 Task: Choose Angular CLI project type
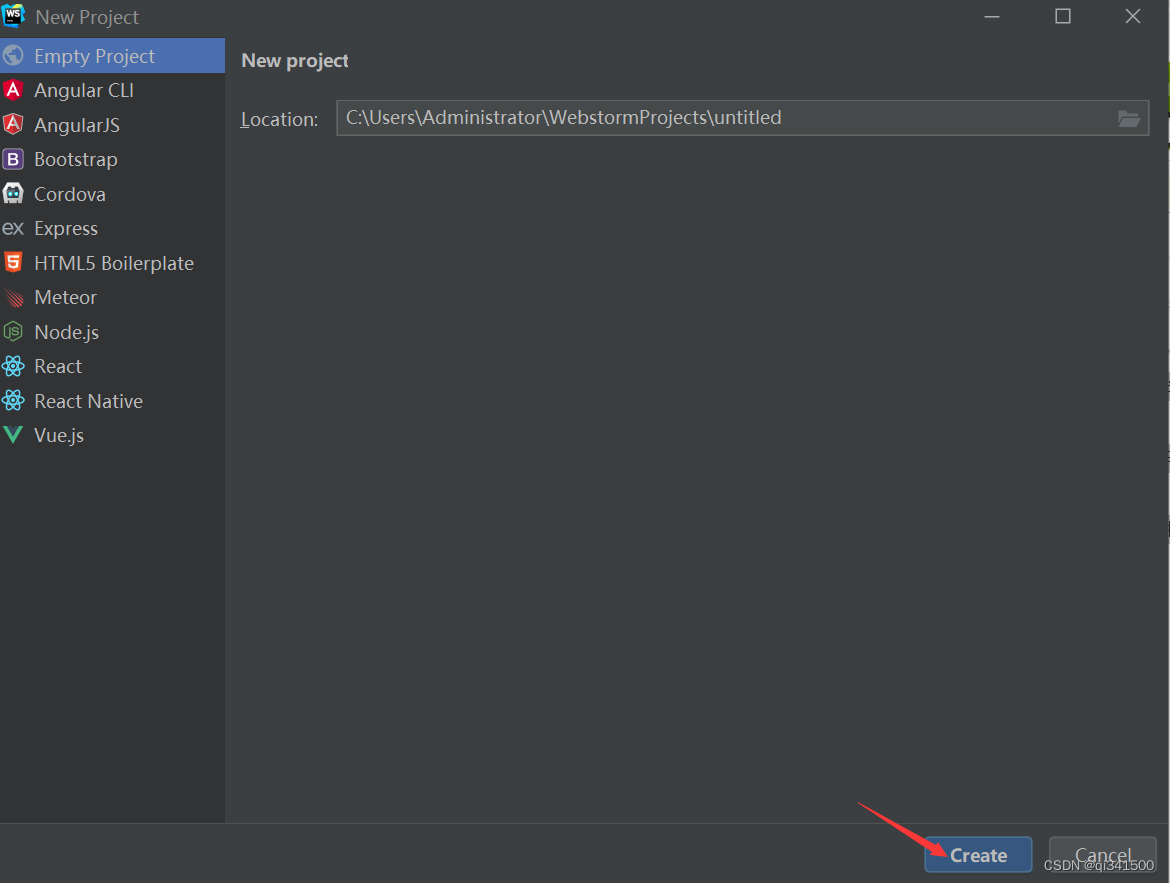pos(112,90)
